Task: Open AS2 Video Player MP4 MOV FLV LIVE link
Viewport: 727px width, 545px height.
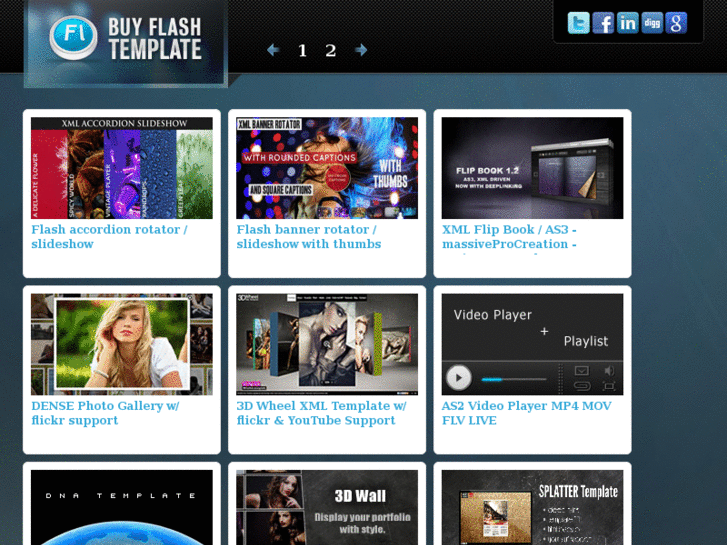Action: [526, 413]
